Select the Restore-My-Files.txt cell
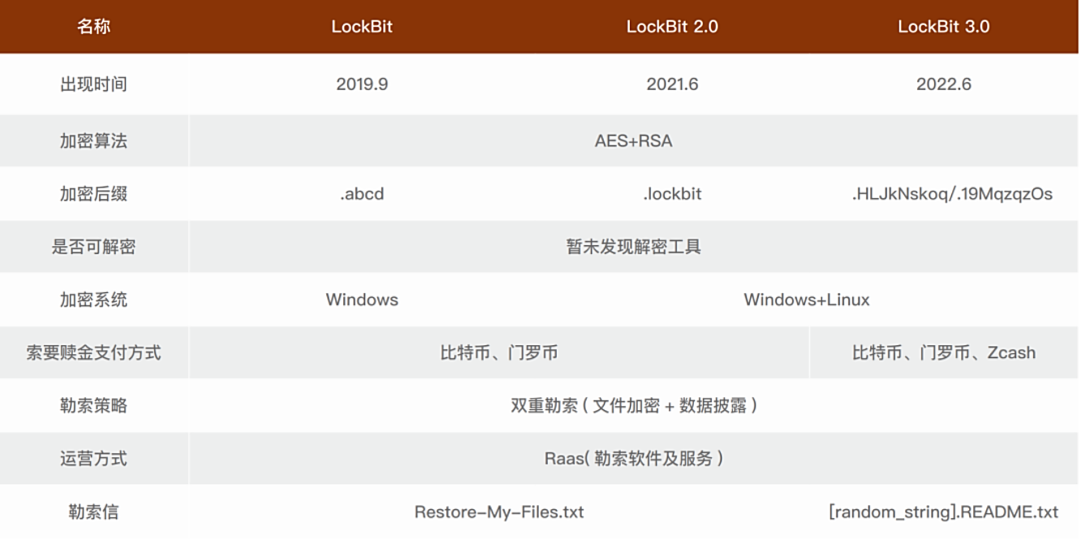 (x=499, y=512)
